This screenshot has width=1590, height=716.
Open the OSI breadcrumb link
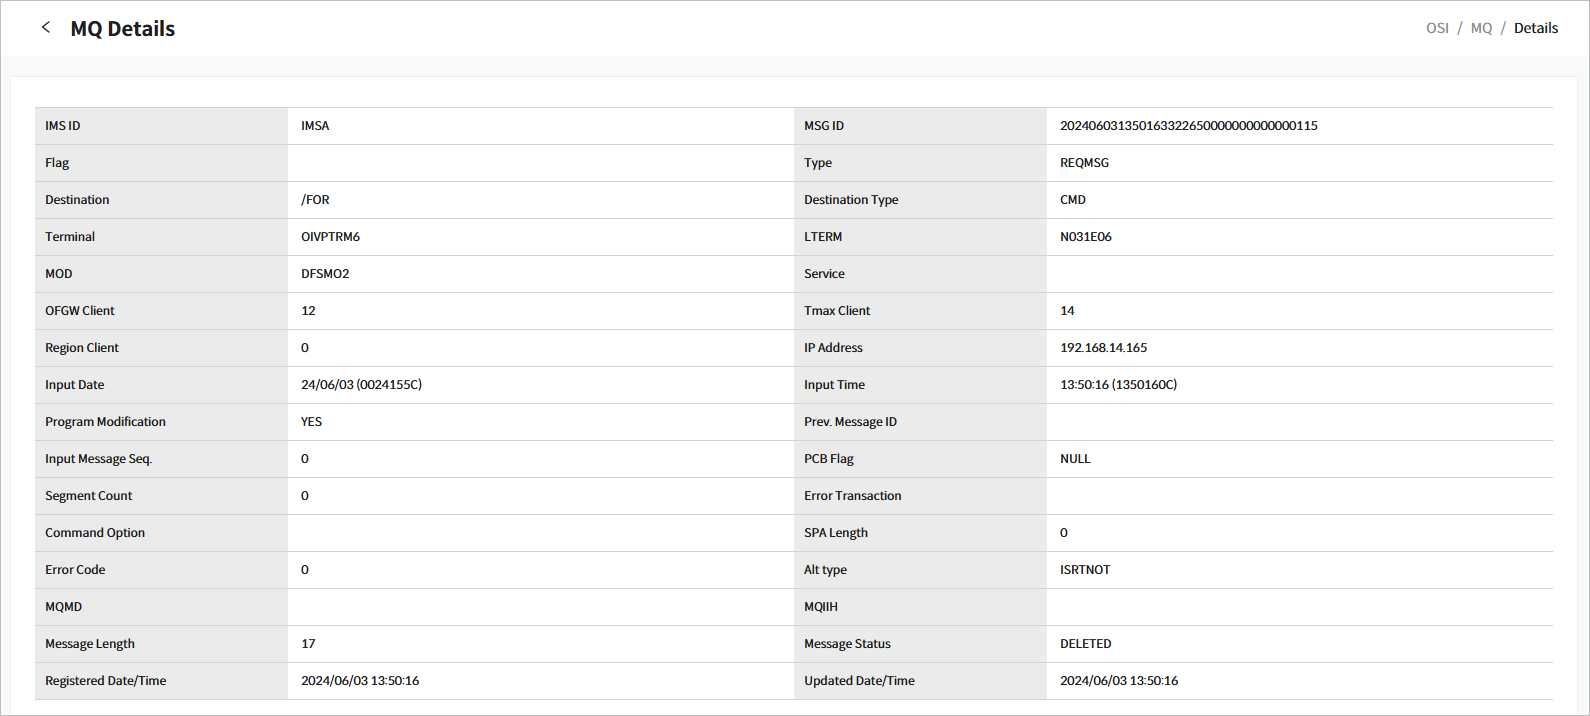[1437, 28]
